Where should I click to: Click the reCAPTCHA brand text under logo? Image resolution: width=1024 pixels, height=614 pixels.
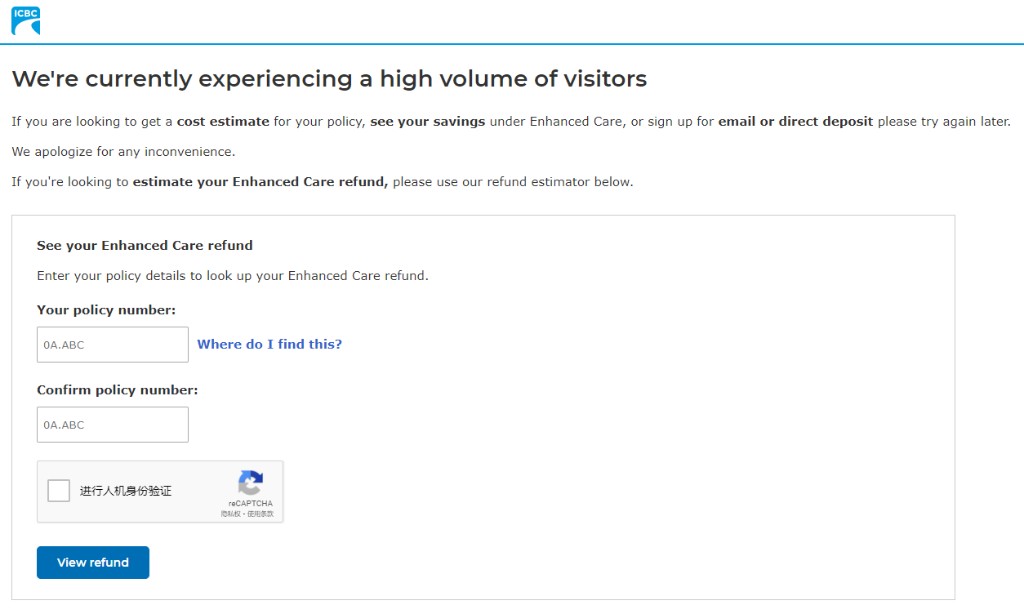(x=251, y=504)
